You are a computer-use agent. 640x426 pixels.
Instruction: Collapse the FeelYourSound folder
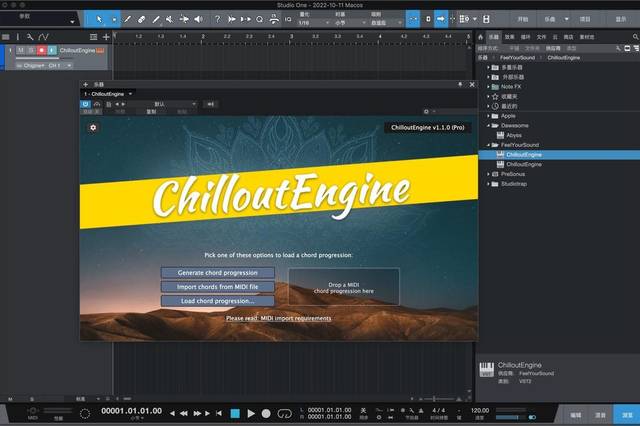488,145
